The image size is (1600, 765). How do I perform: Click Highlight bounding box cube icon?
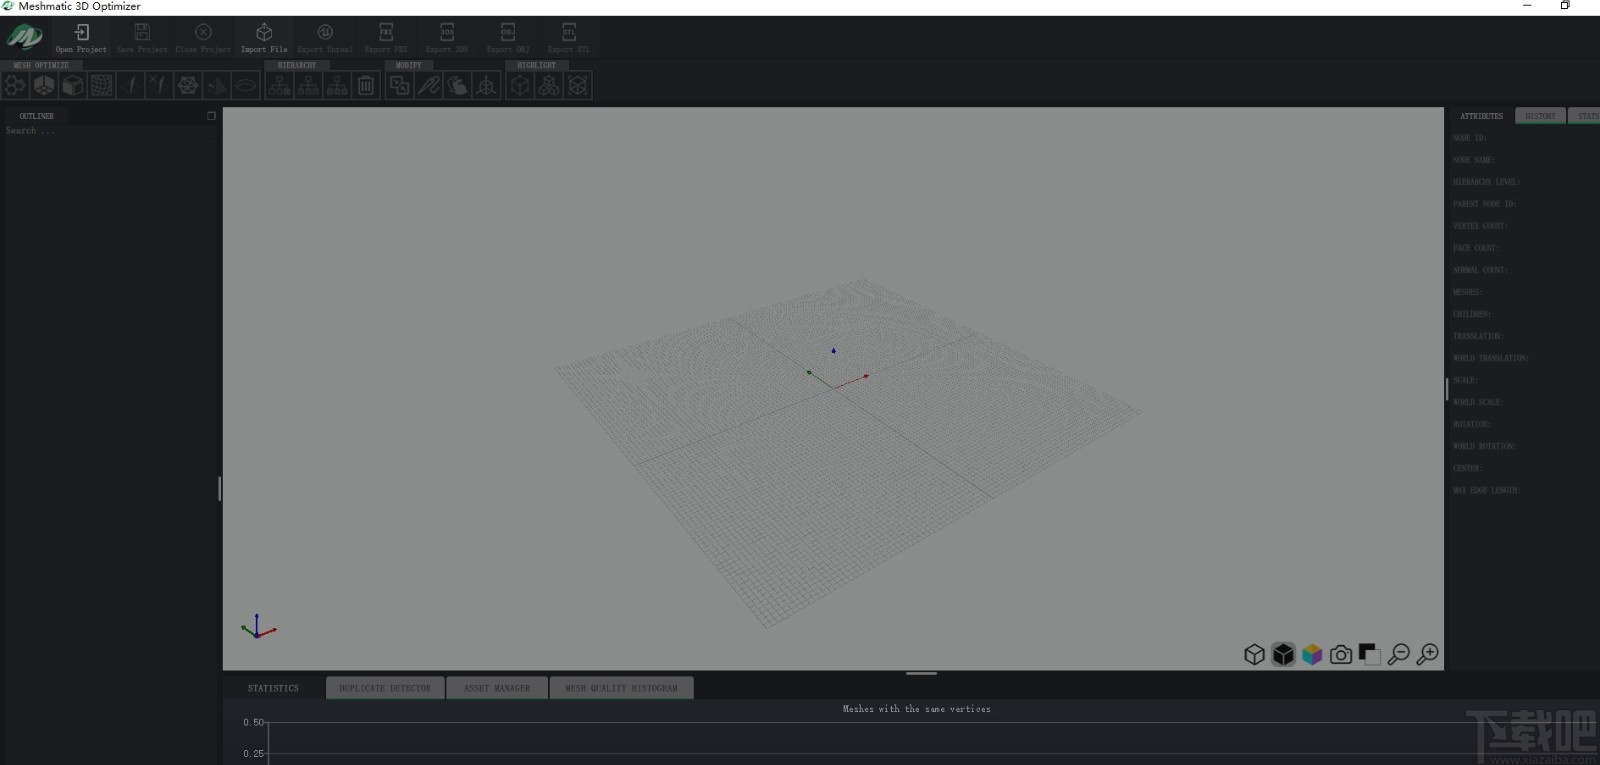[x=578, y=86]
